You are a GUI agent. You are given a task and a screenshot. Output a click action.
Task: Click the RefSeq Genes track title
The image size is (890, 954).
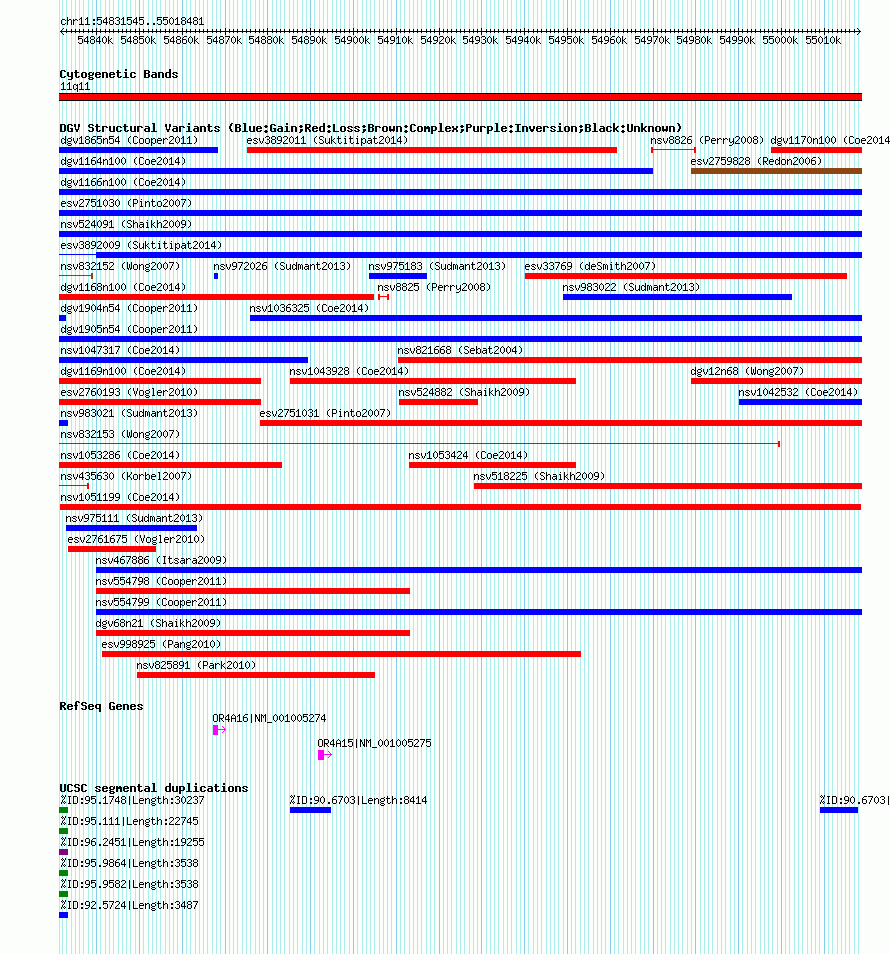[101, 706]
